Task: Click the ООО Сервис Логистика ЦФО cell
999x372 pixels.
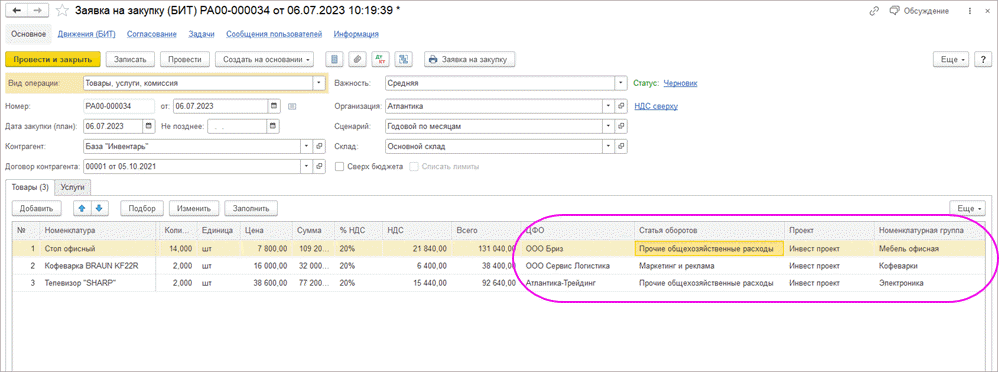Action: pyautogui.click(x=578, y=266)
